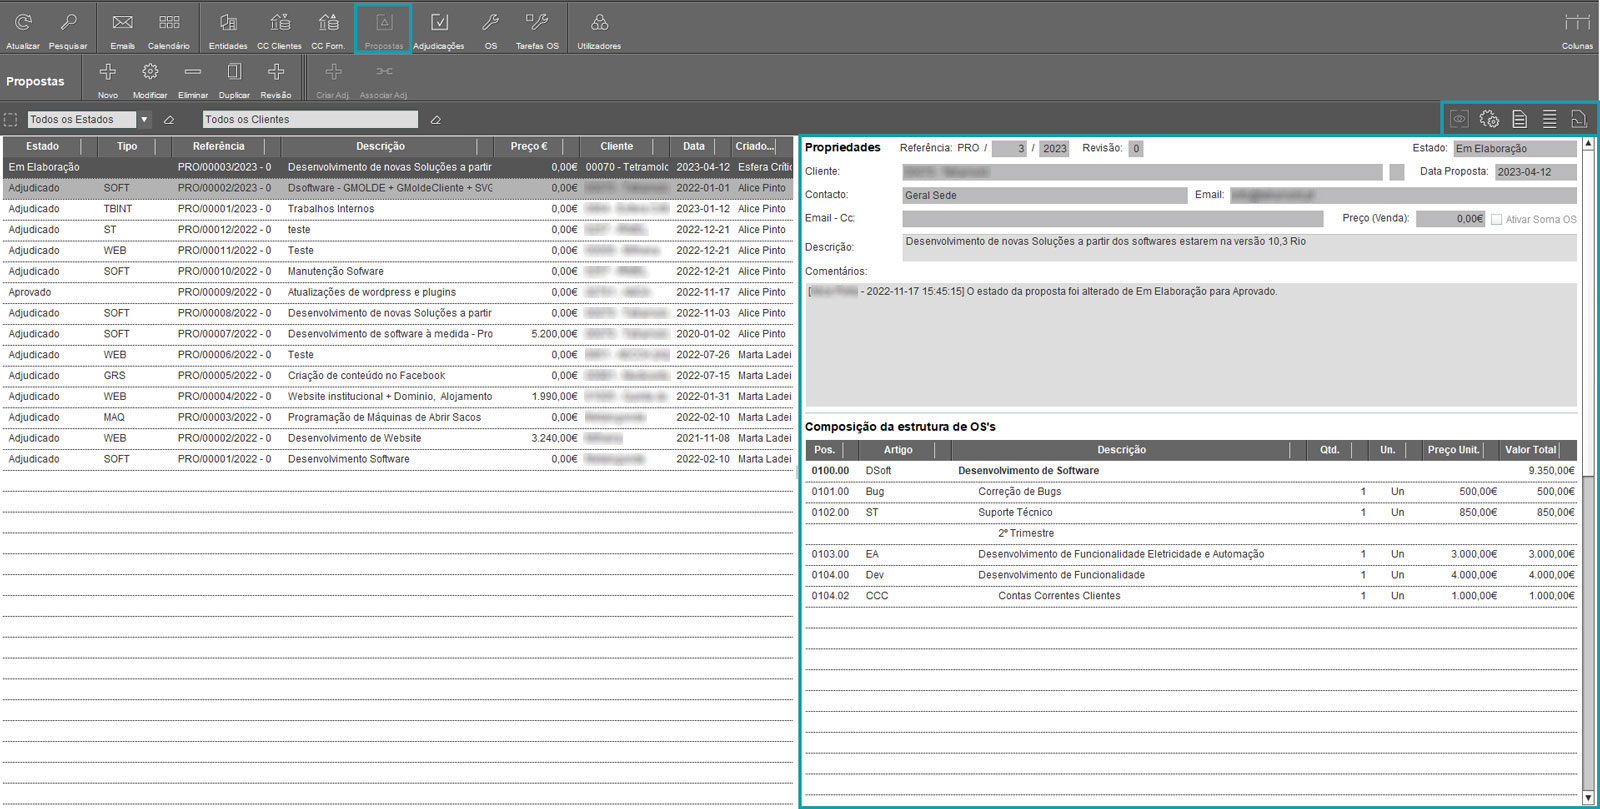Toggle the eye preview icon above Propriedades

(x=1459, y=119)
